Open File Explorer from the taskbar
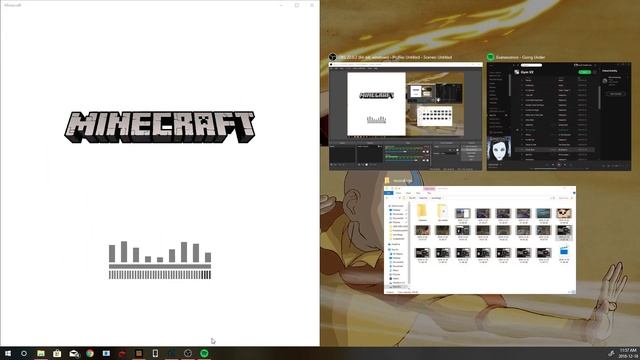 tap(41, 353)
